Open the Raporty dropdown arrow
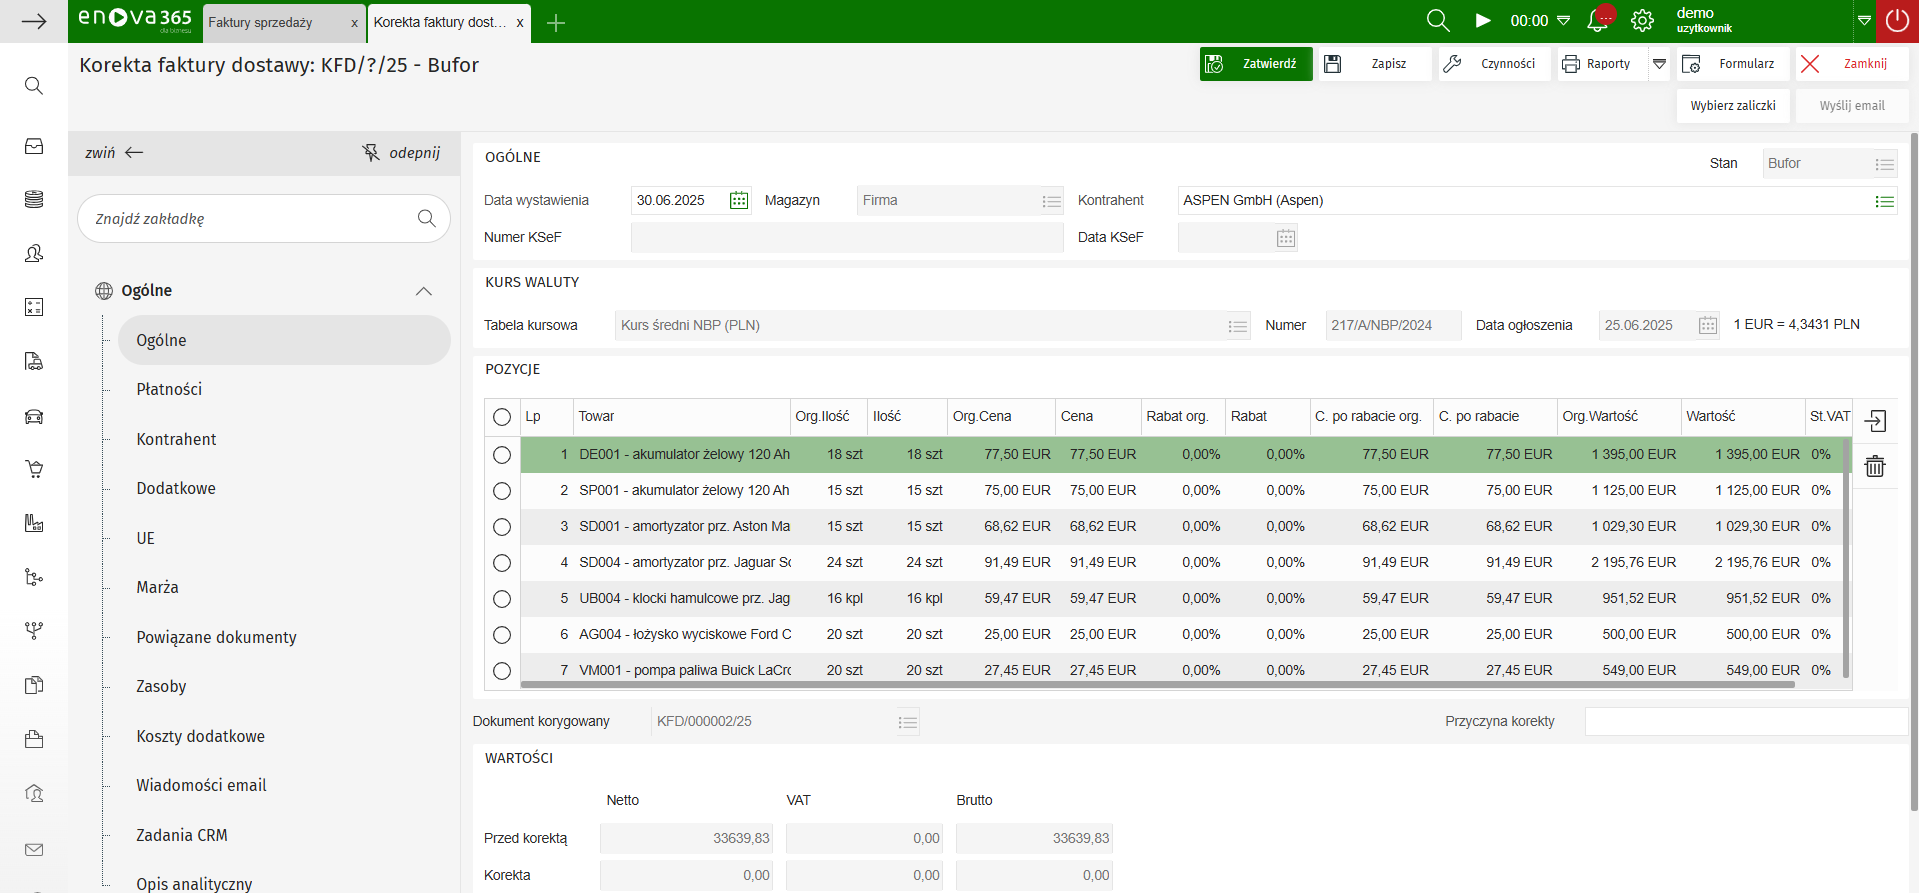 pos(1659,64)
